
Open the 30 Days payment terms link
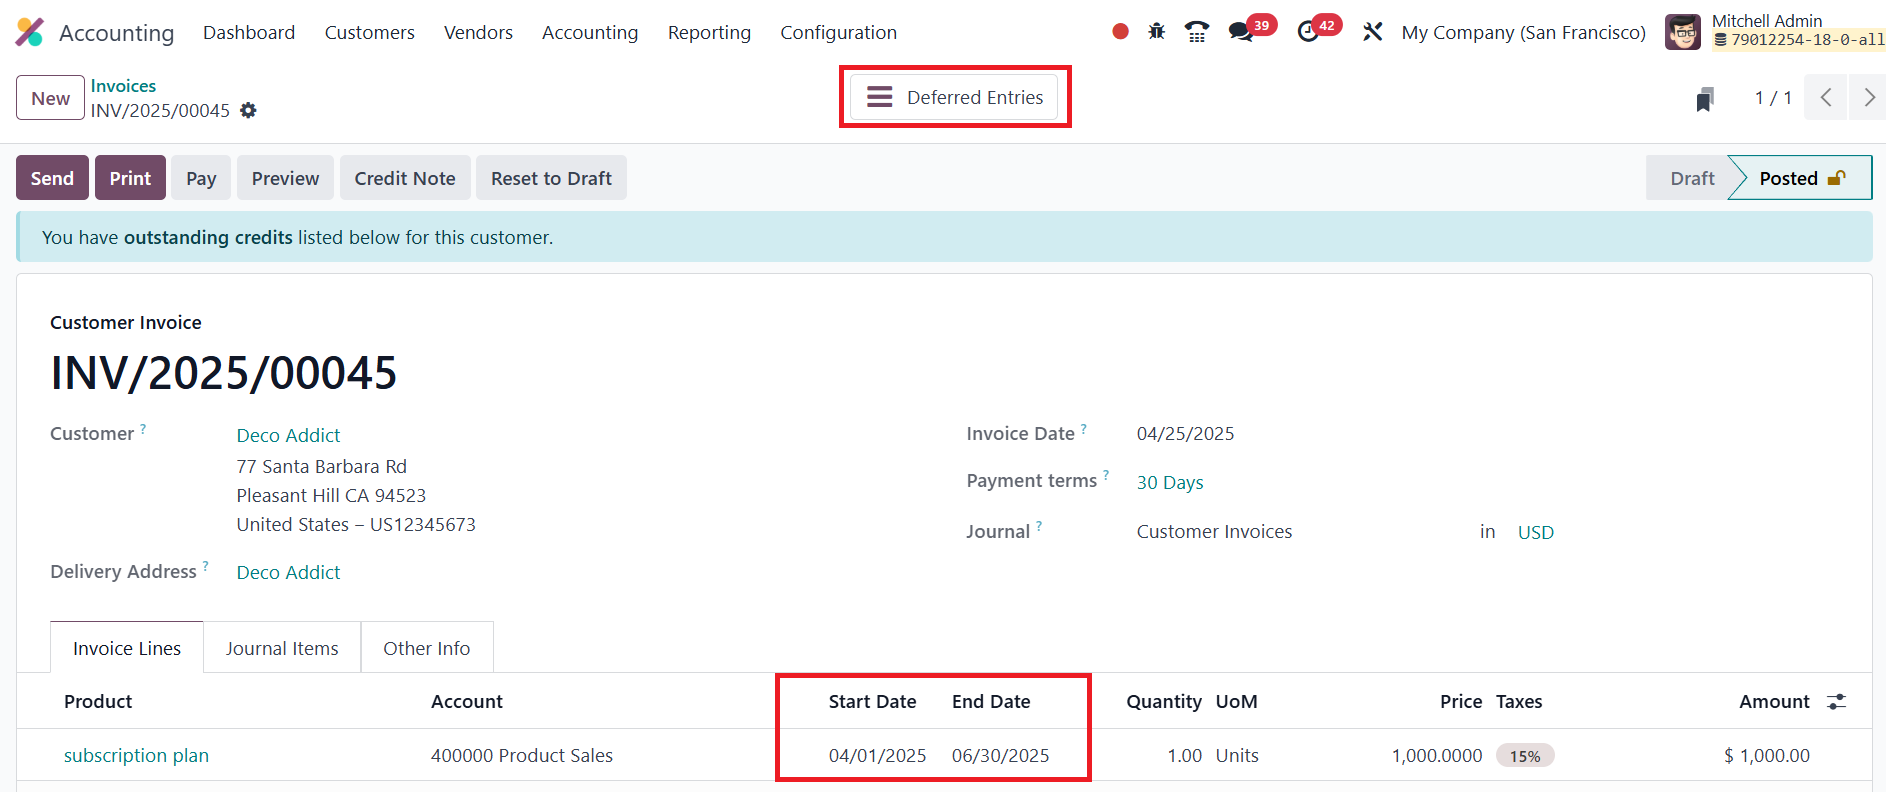click(1170, 482)
